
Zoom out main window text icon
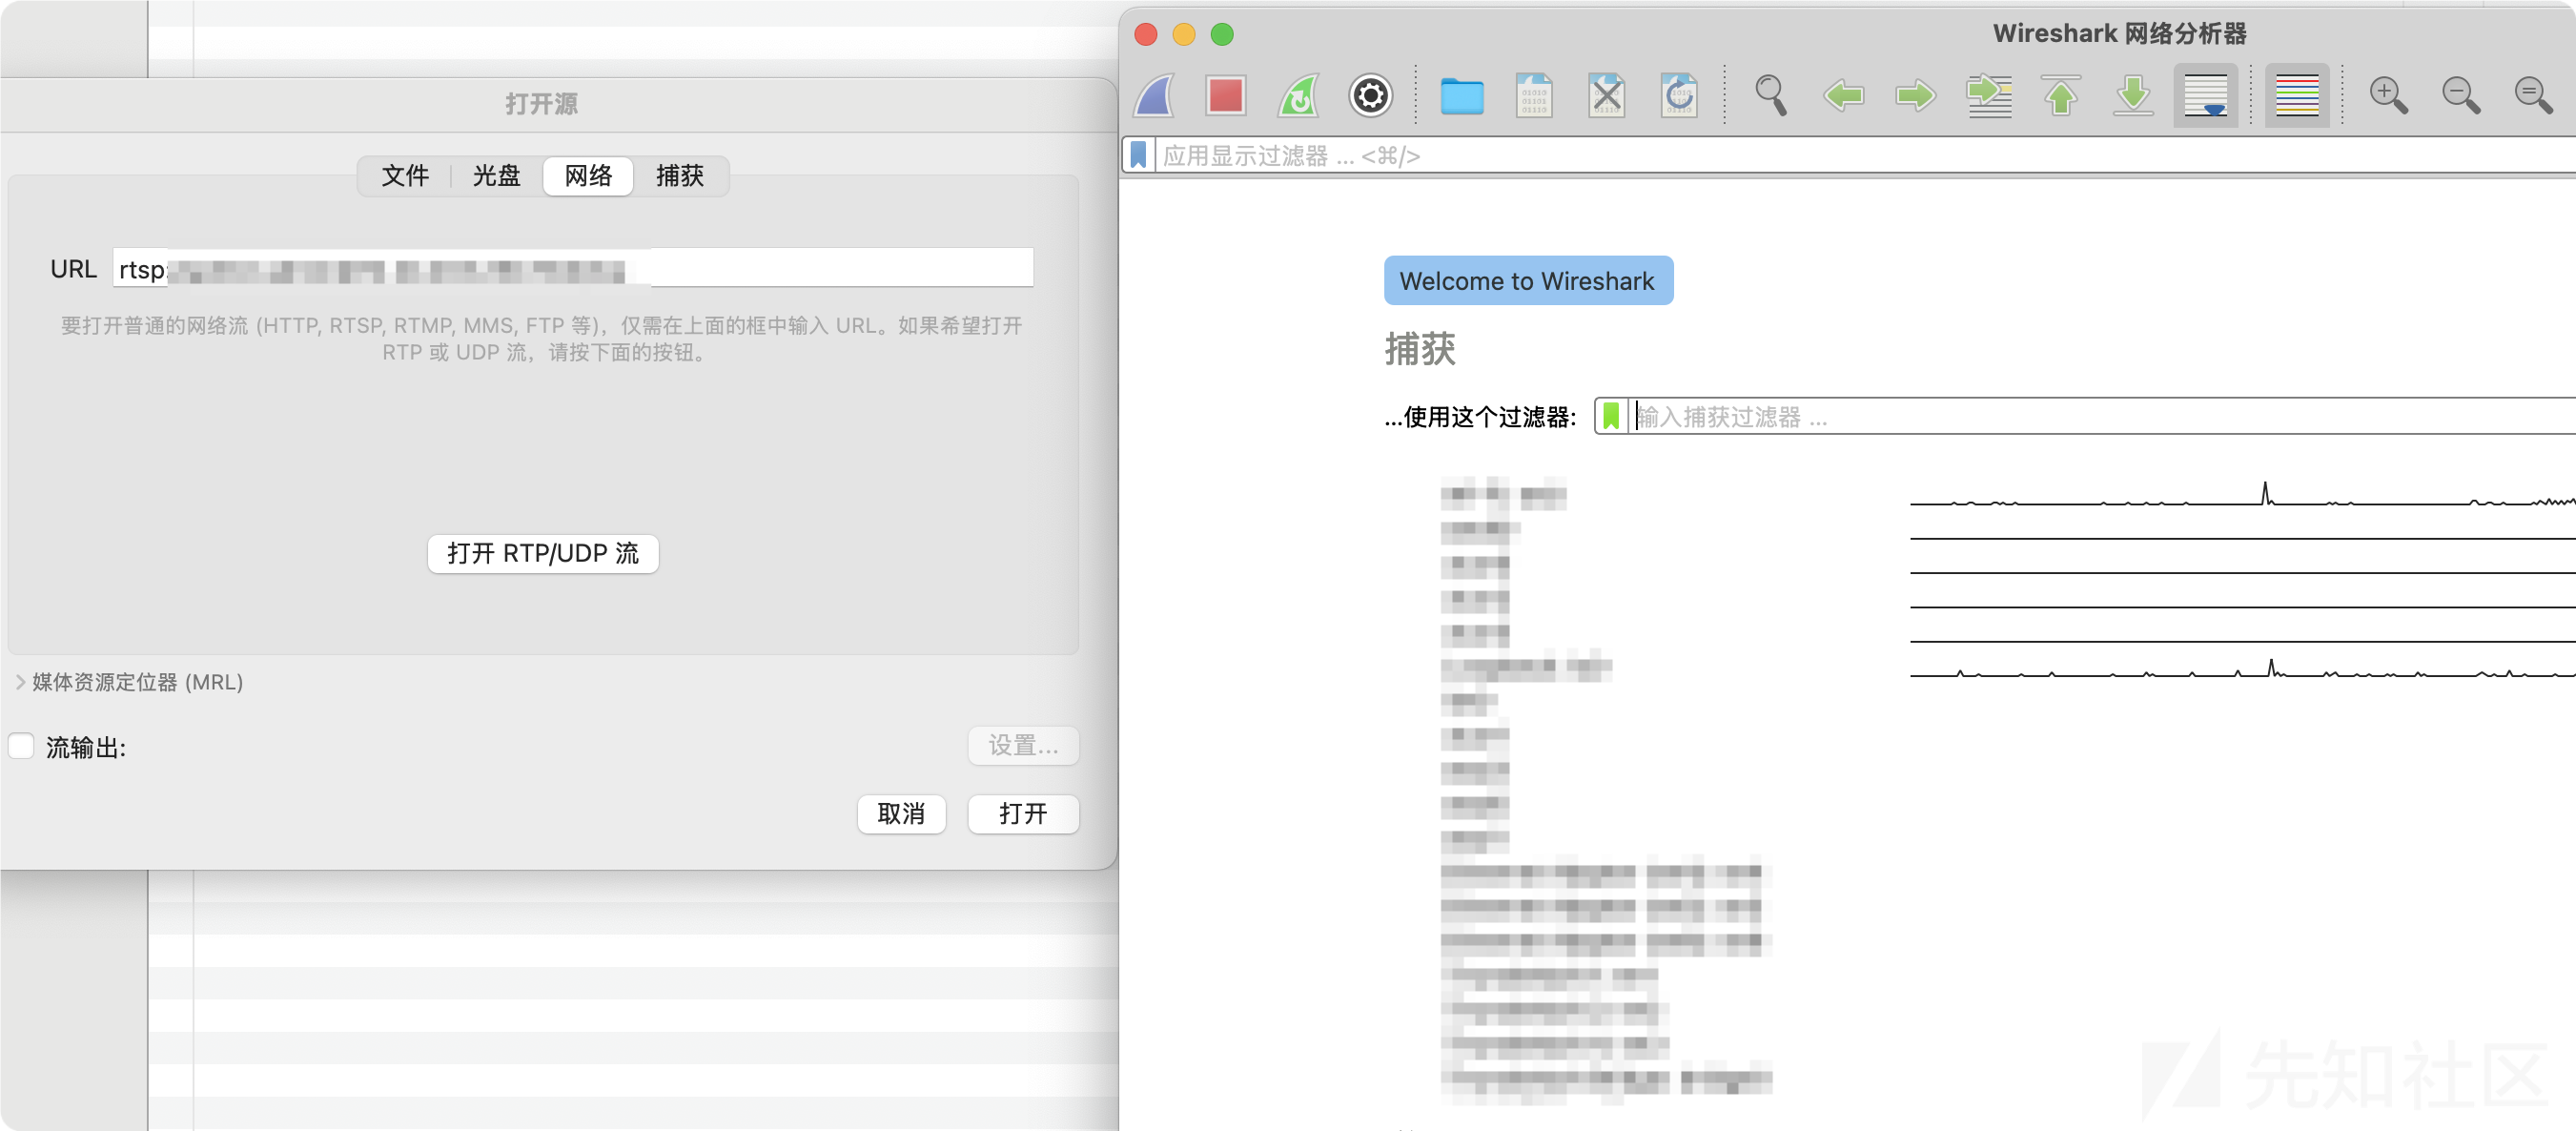(2460, 96)
